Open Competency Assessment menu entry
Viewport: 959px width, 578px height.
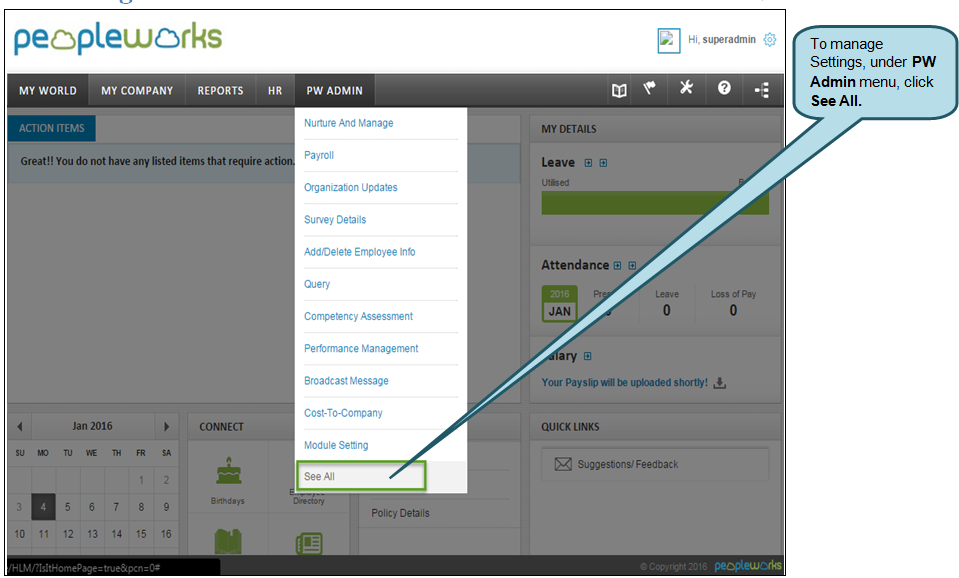358,316
